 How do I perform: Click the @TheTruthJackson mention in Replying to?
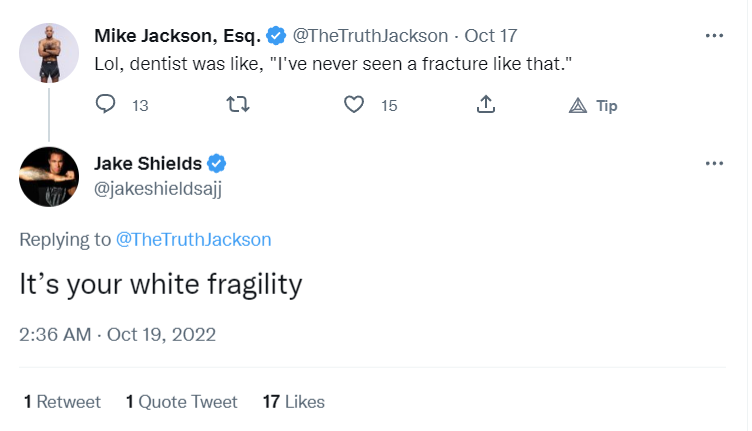(194, 239)
